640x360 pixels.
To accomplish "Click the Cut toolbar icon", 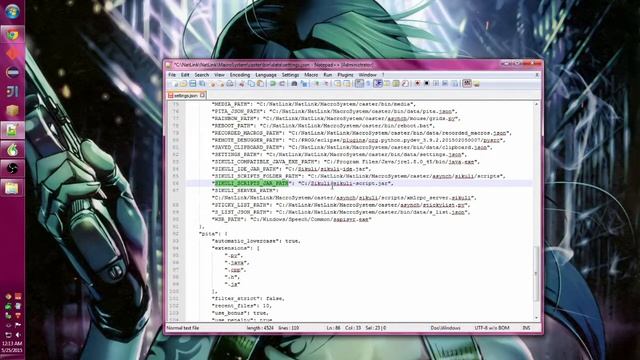I will point(241,84).
